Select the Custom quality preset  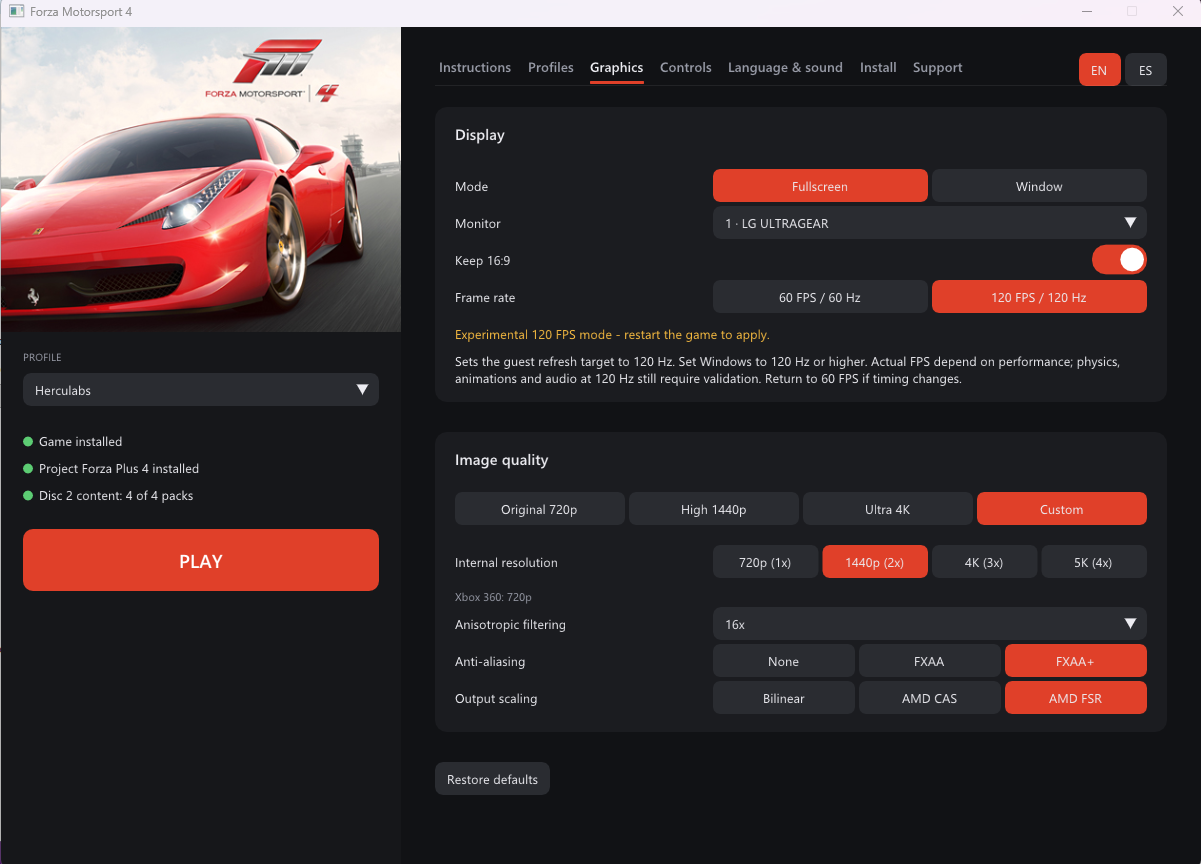click(1062, 509)
